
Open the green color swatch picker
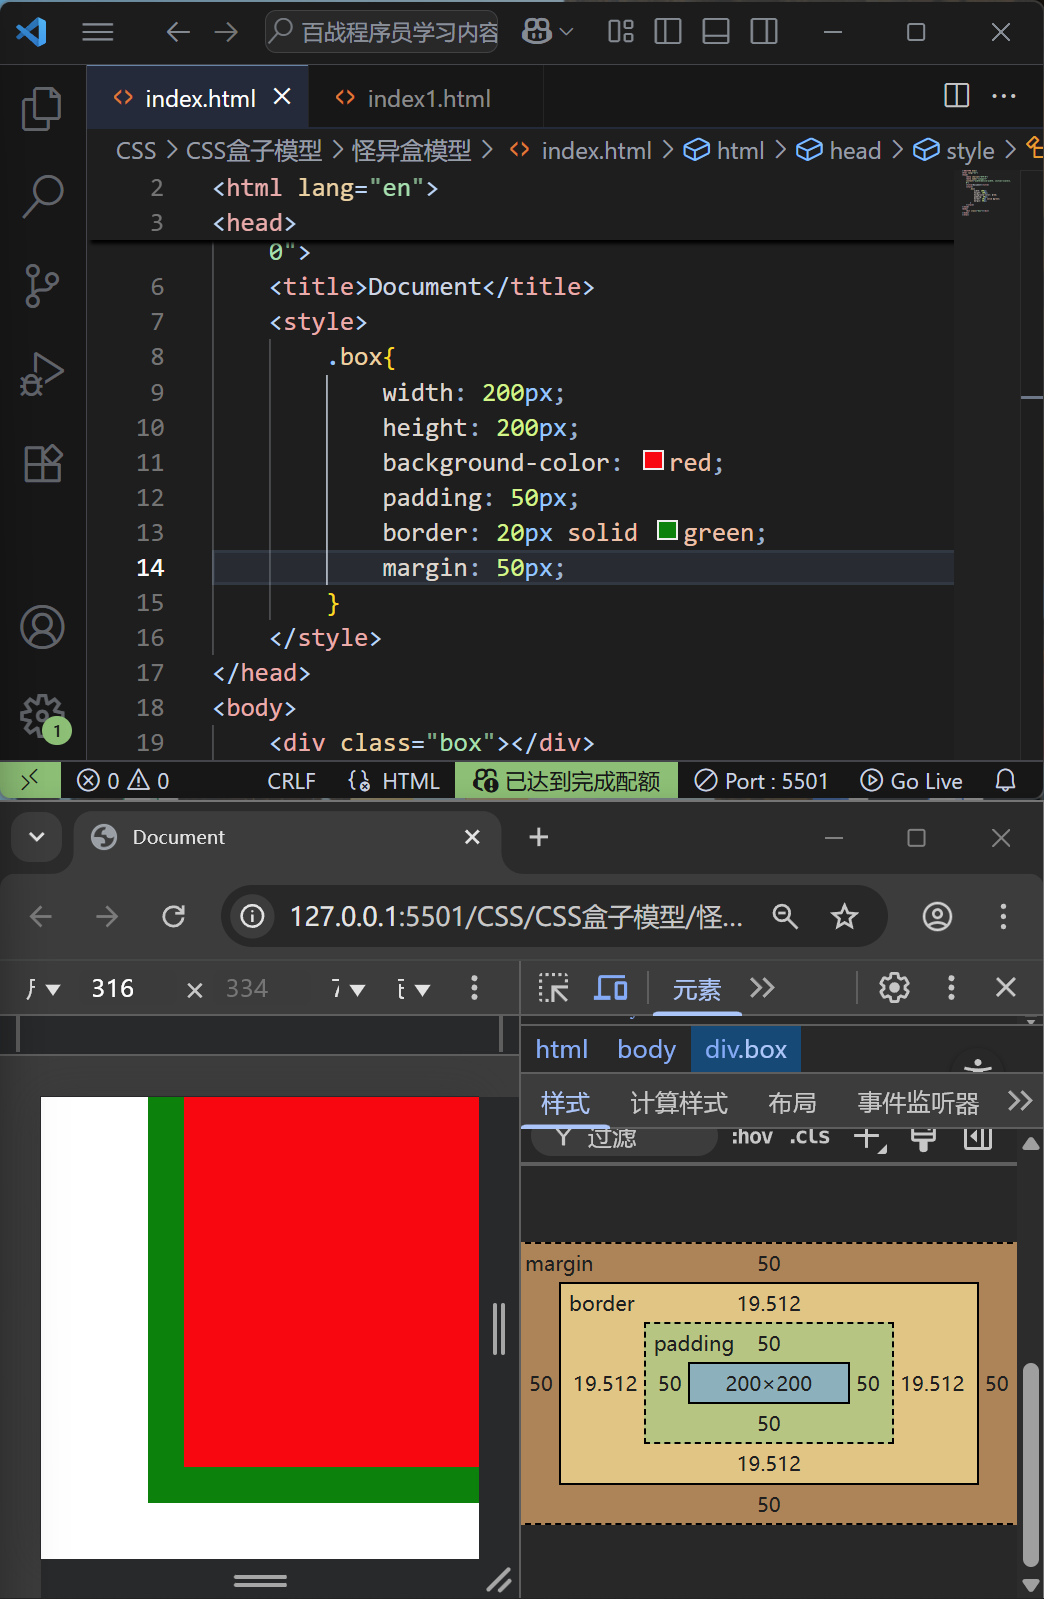coord(667,531)
